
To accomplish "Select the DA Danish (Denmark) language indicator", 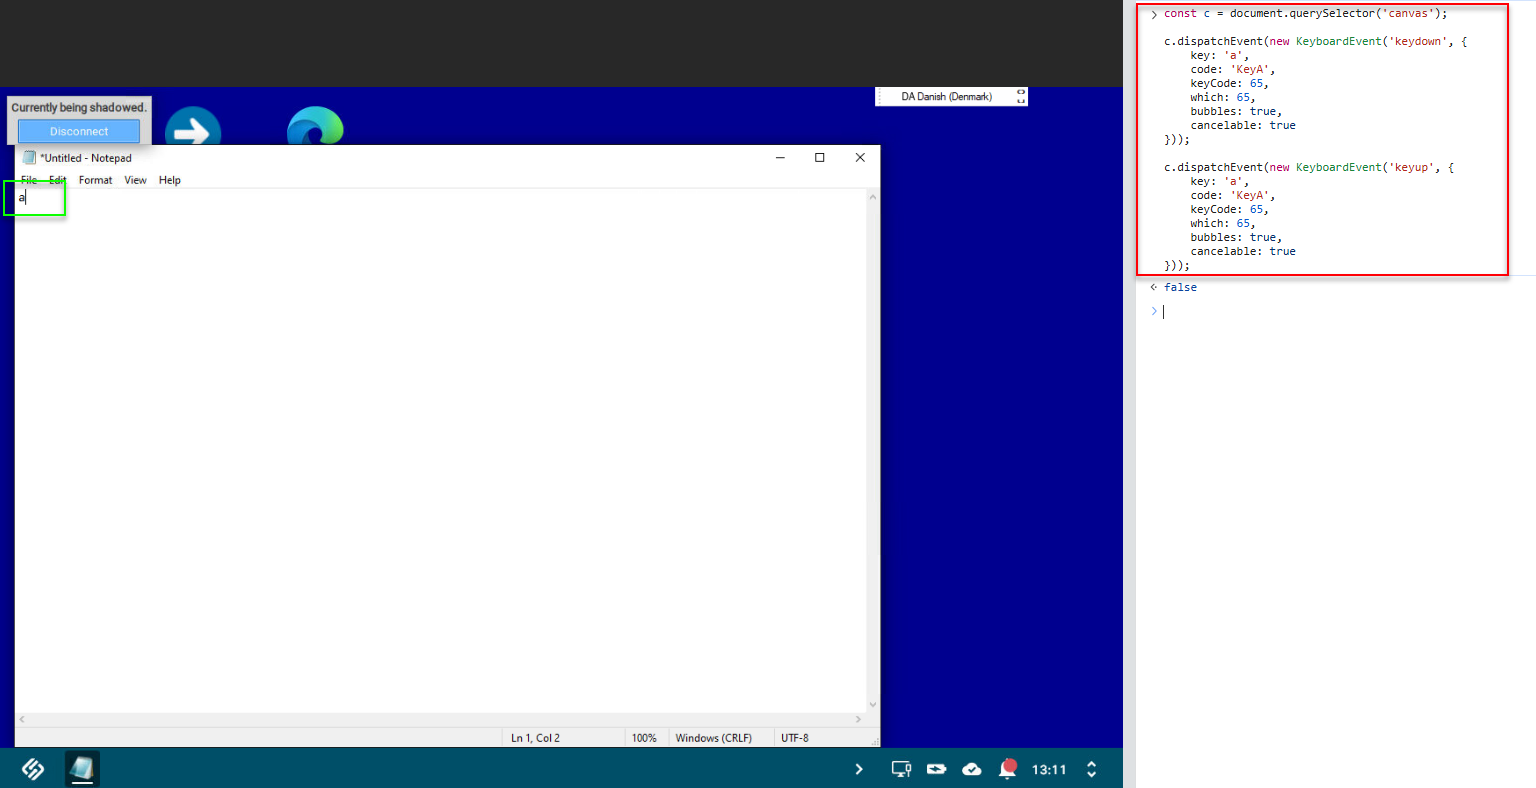I will [x=946, y=96].
